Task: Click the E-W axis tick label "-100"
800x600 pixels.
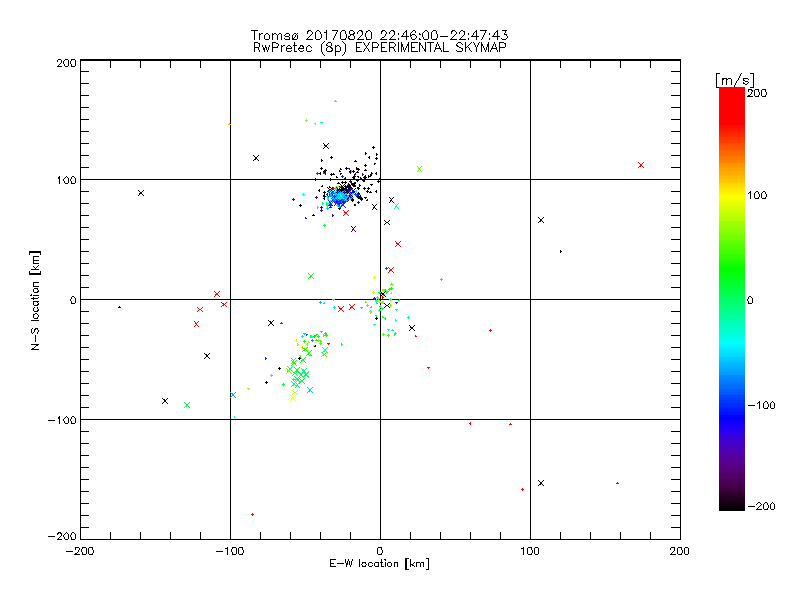Action: coord(230,551)
